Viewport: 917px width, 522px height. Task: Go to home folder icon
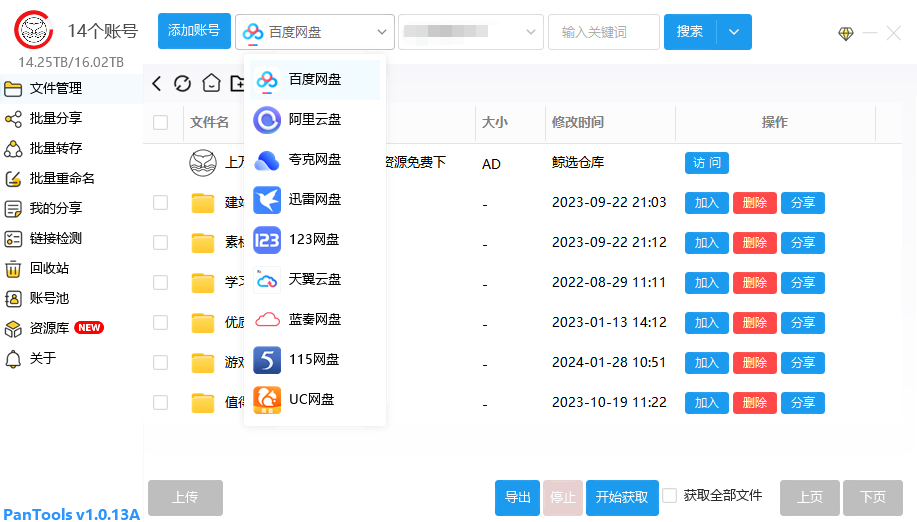(x=211, y=84)
